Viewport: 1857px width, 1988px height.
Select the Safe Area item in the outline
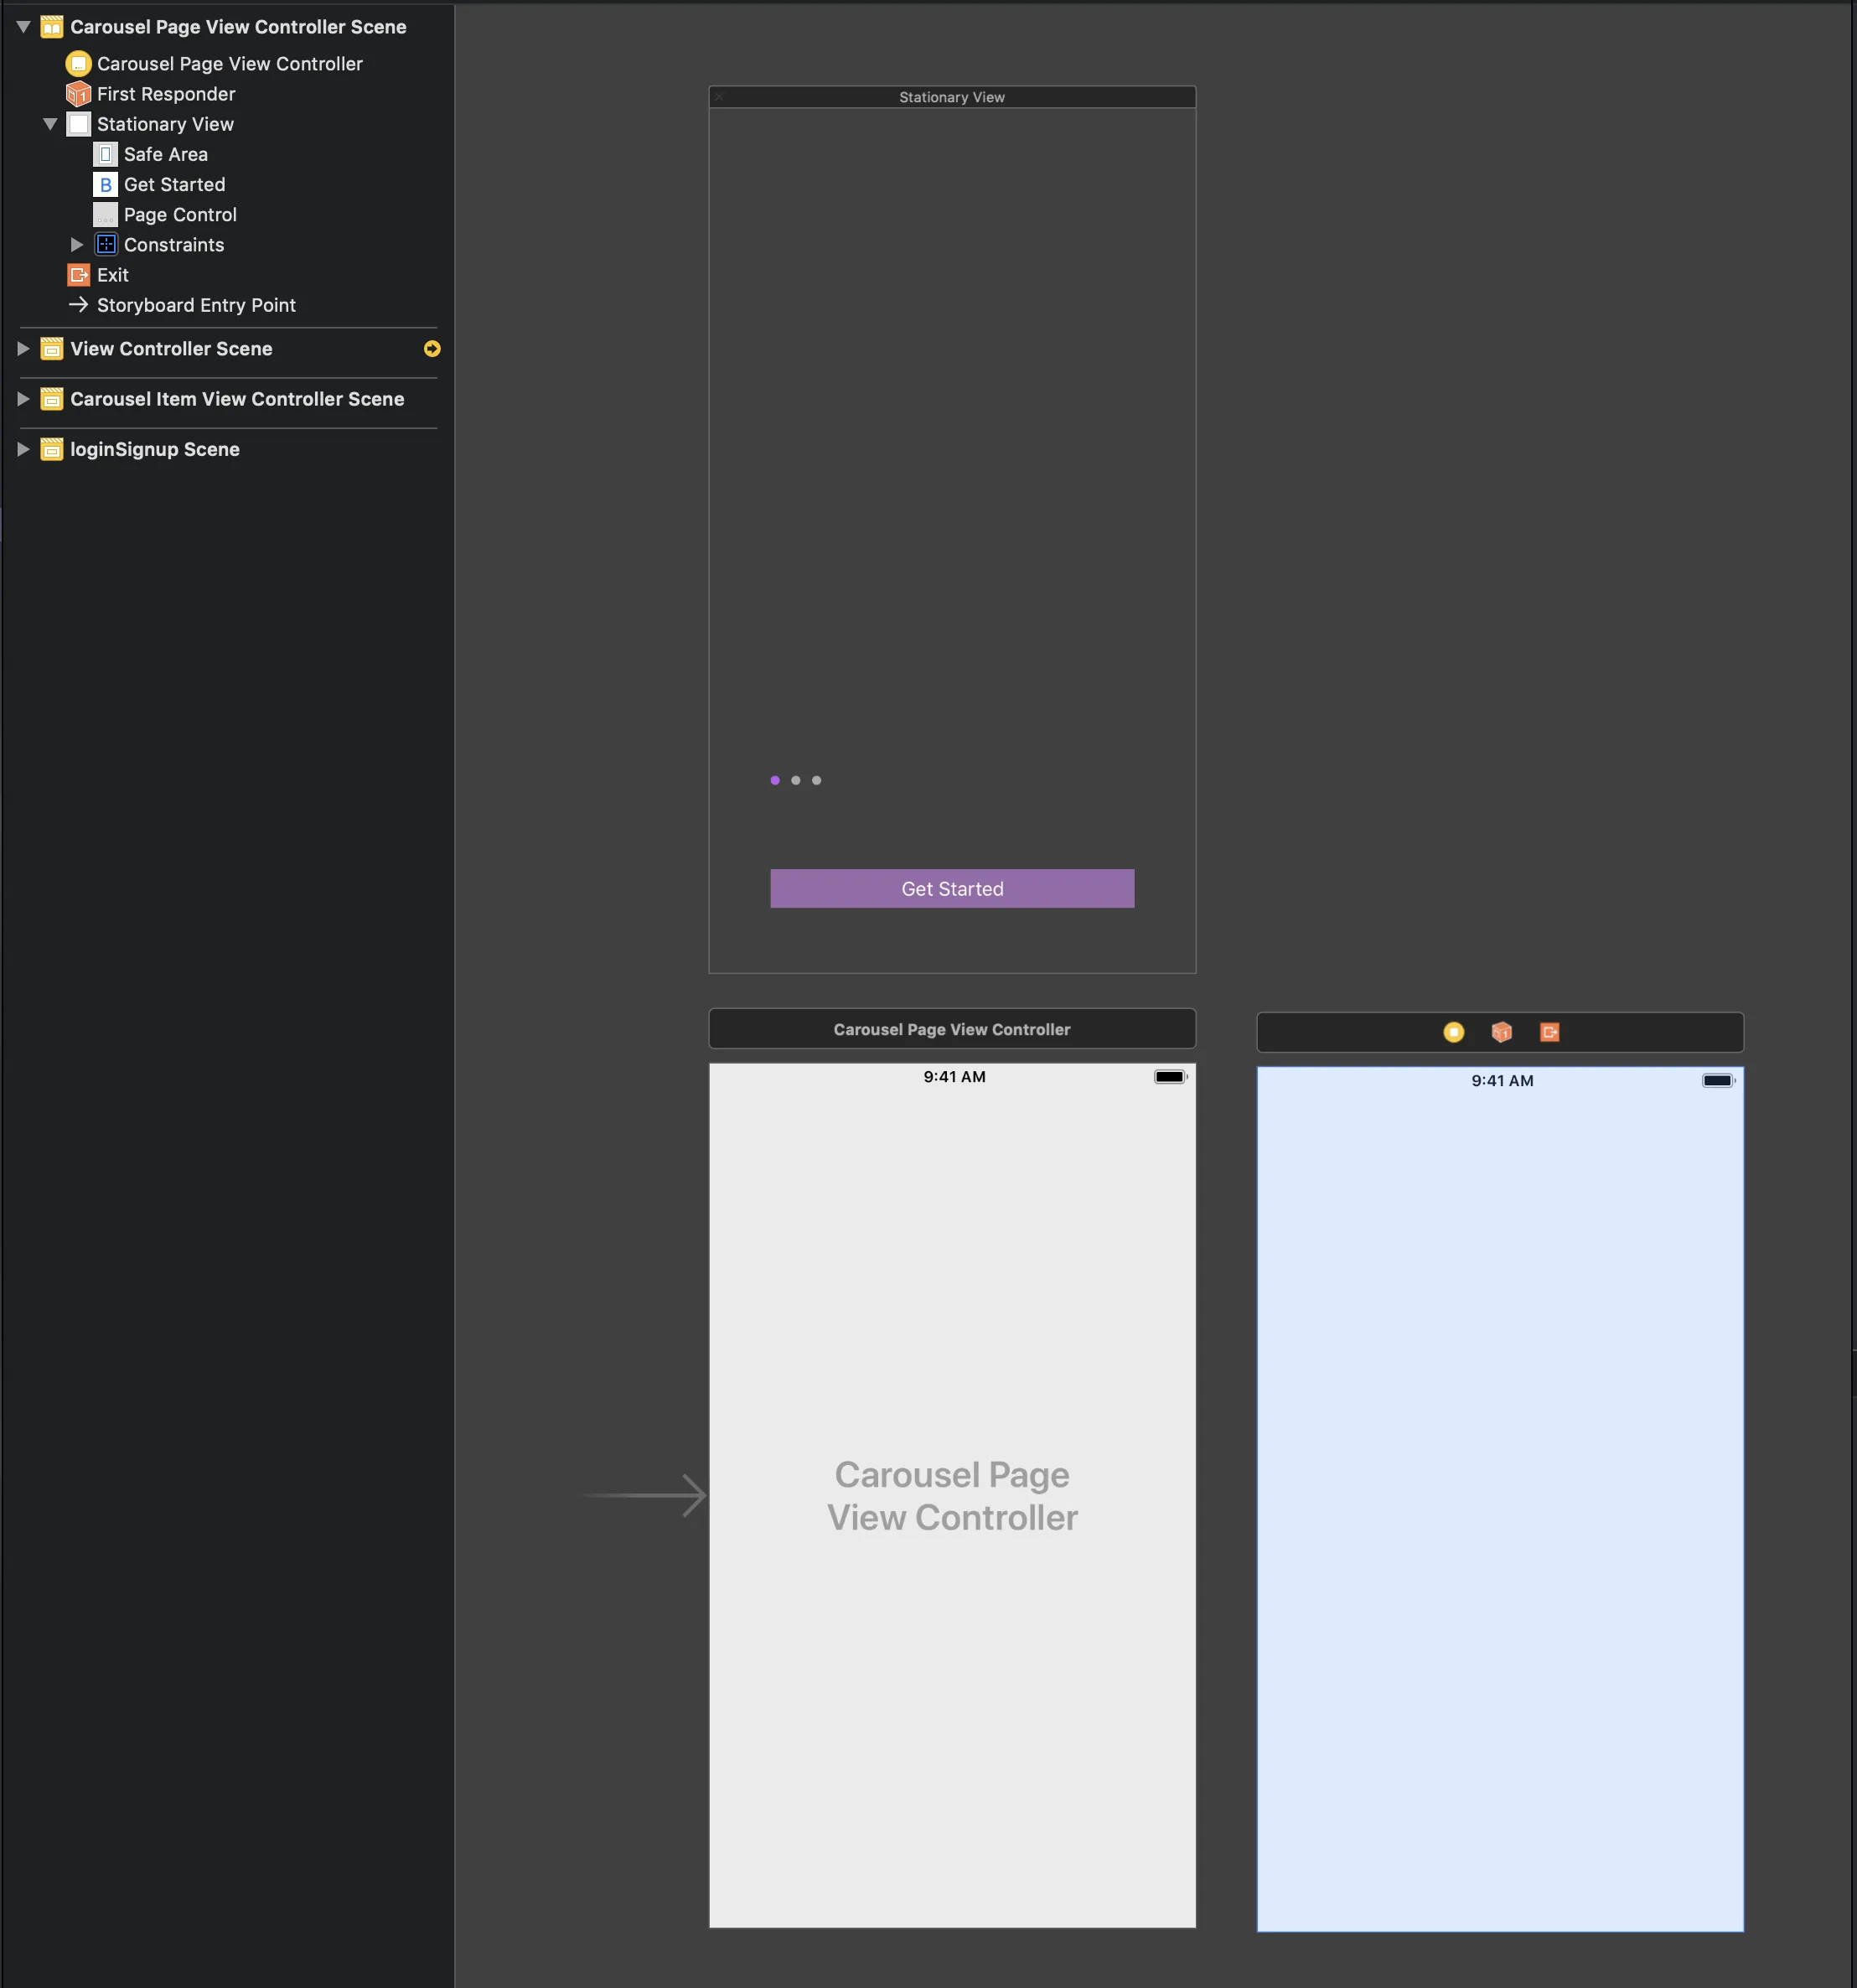(165, 155)
